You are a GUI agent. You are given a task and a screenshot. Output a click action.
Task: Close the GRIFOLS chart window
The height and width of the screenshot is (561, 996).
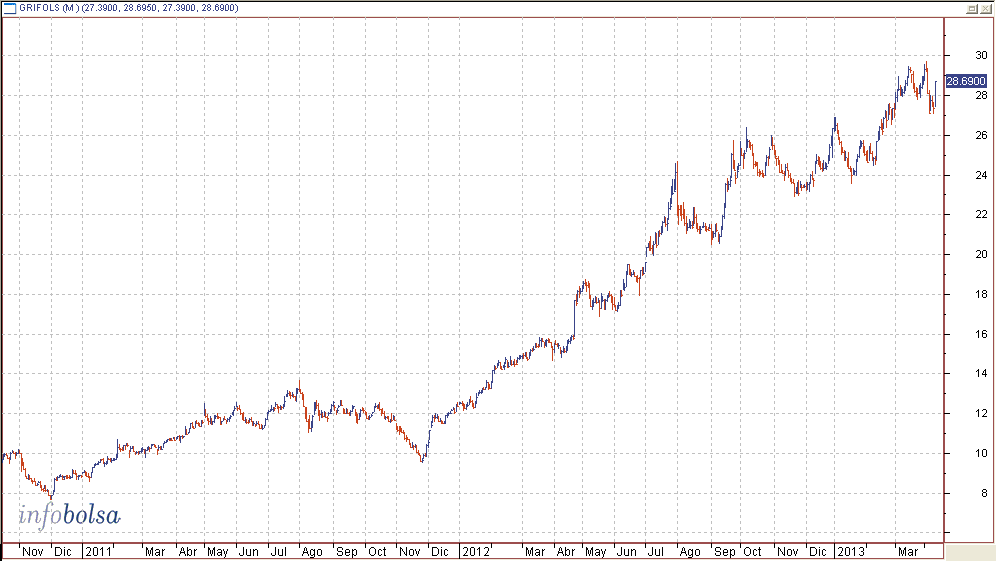(x=985, y=8)
